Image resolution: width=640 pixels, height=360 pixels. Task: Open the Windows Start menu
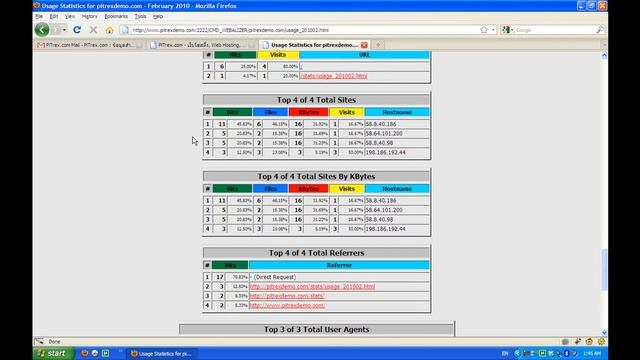pos(53,353)
